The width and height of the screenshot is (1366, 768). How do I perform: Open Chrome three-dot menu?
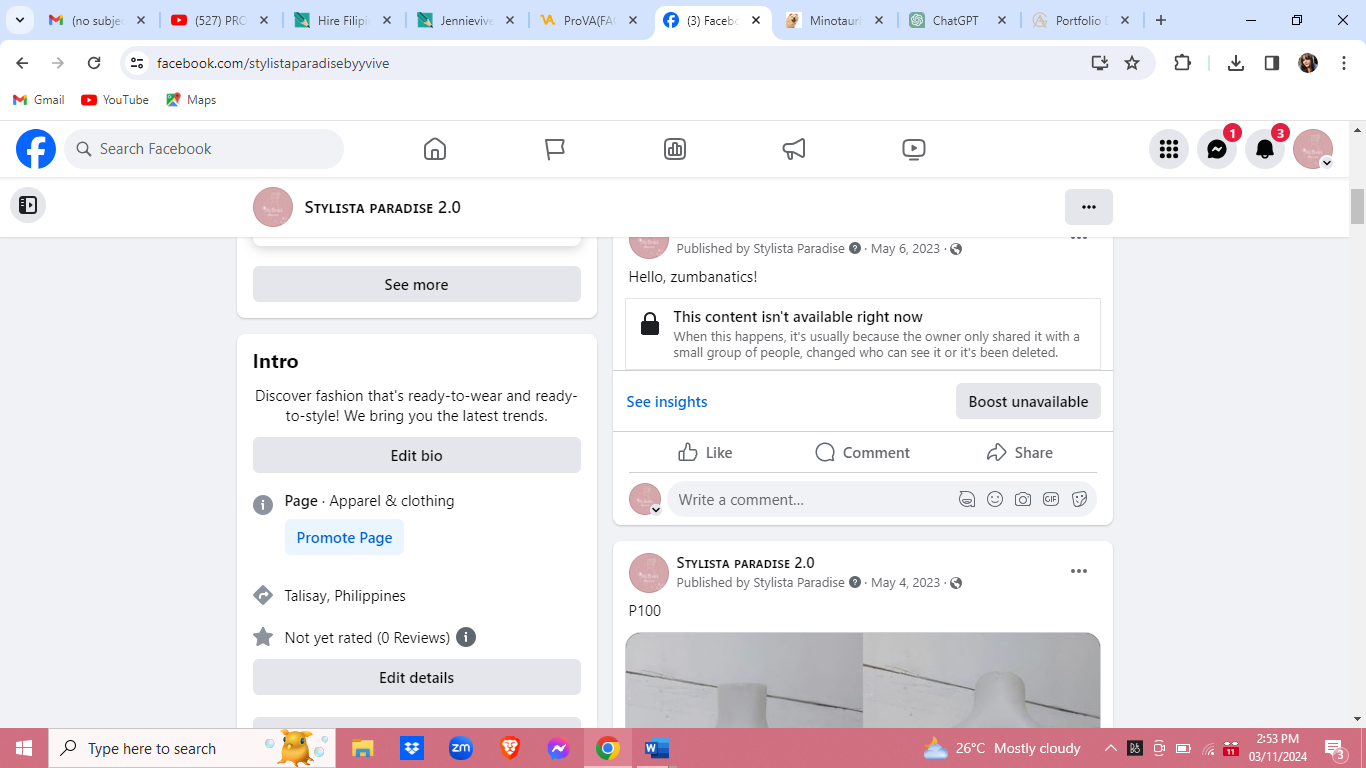pos(1344,63)
